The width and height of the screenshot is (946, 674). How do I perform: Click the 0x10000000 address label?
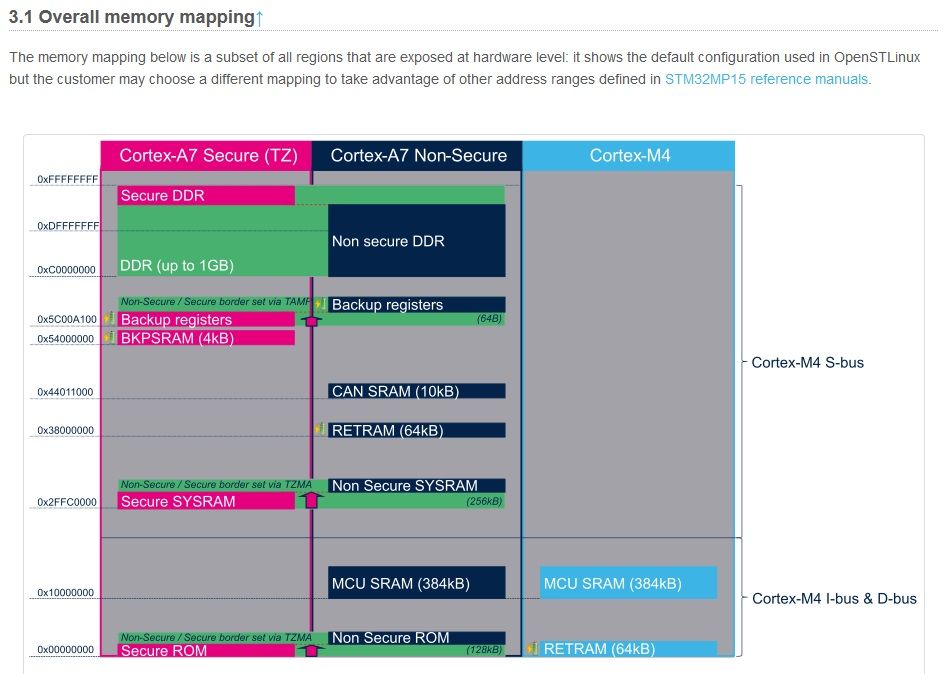[66, 593]
